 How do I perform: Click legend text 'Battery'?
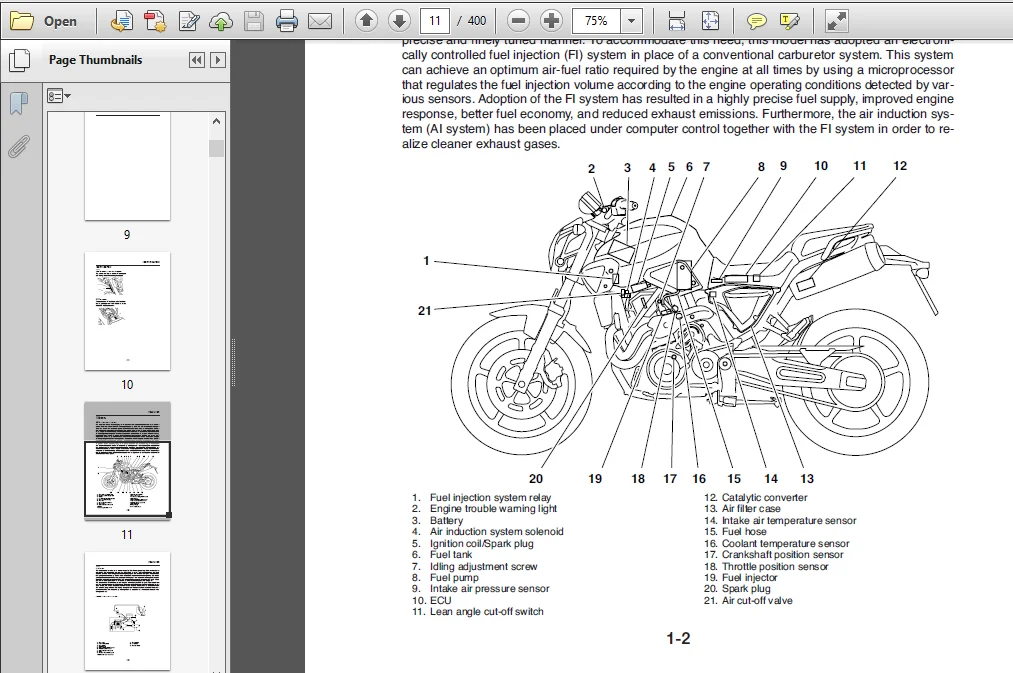[446, 521]
